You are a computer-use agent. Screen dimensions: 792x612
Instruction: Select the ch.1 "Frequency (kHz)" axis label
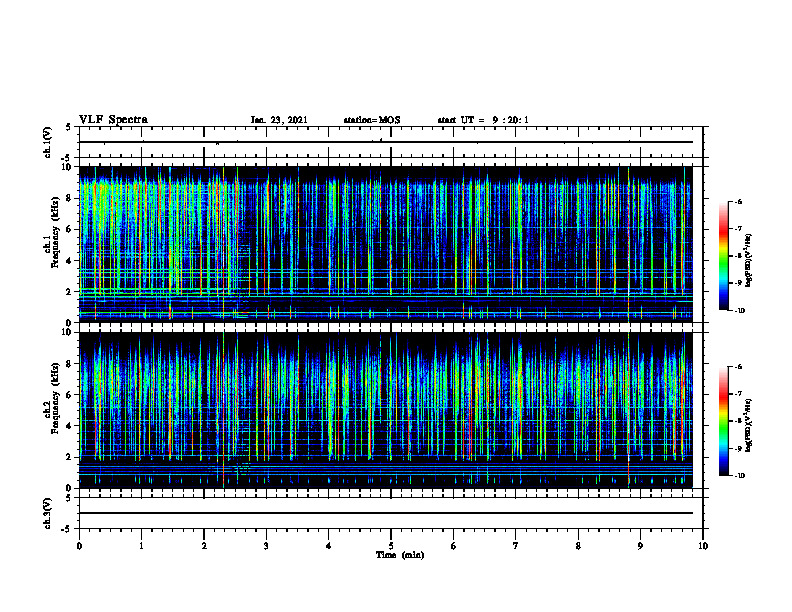(55, 232)
